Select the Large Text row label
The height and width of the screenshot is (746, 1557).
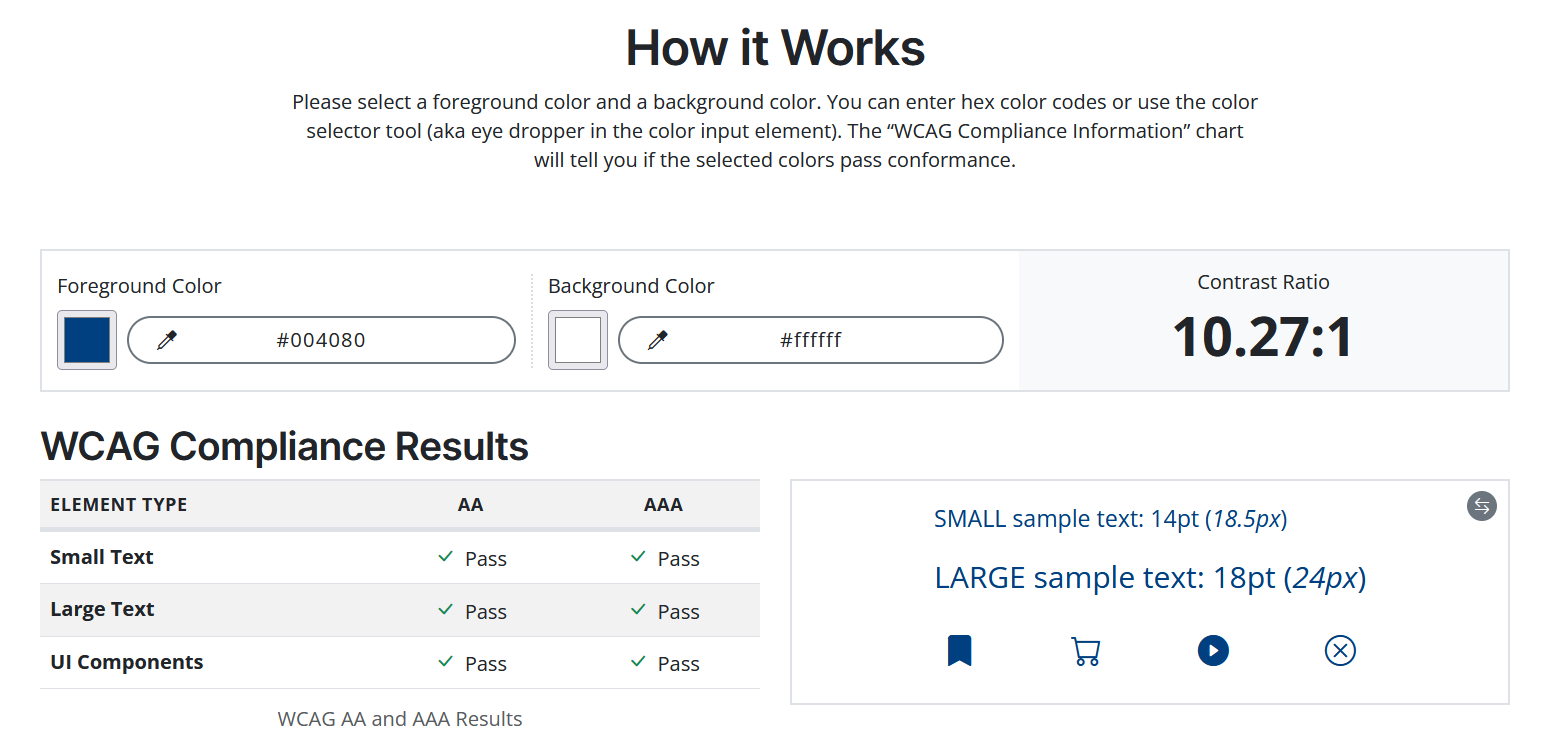(102, 610)
